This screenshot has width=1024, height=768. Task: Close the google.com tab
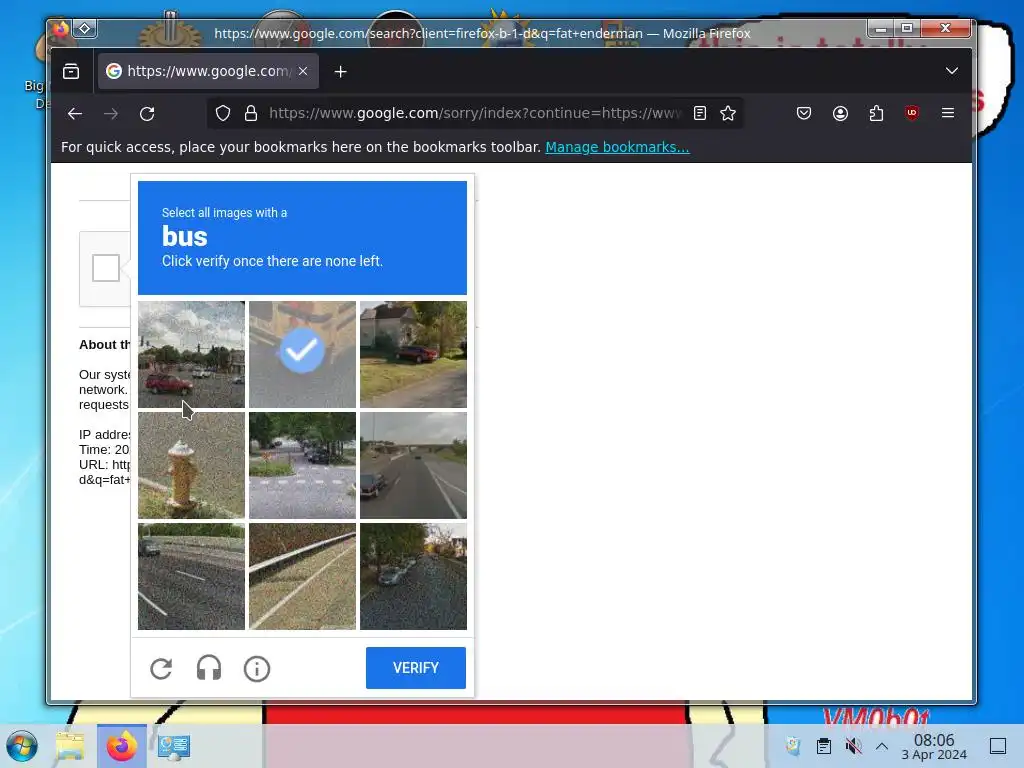[303, 71]
